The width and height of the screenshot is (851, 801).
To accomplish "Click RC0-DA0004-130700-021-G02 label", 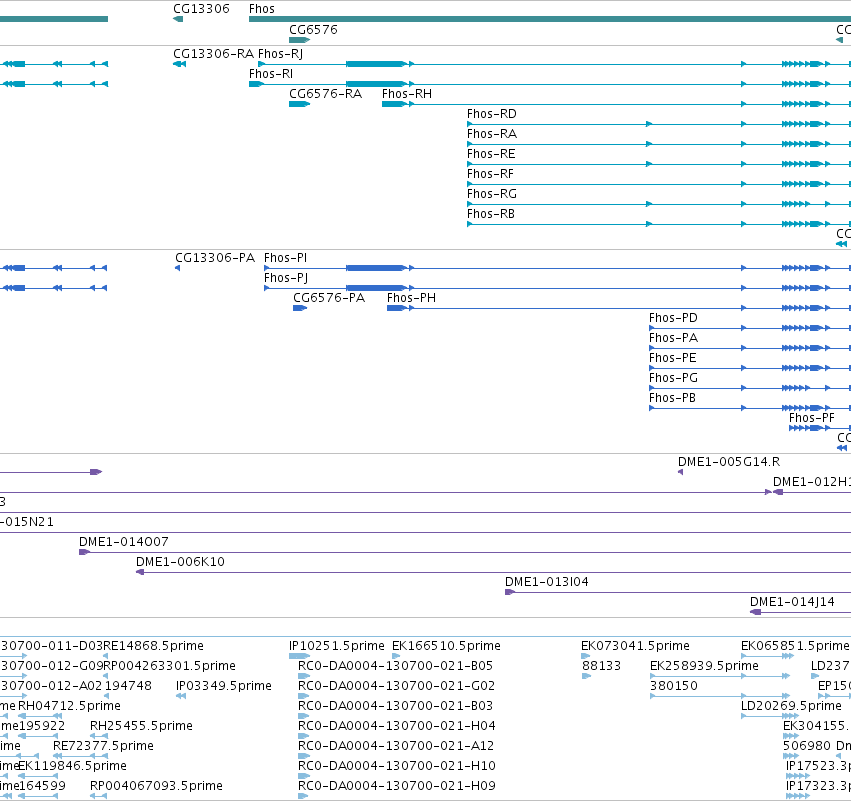I will (x=397, y=686).
